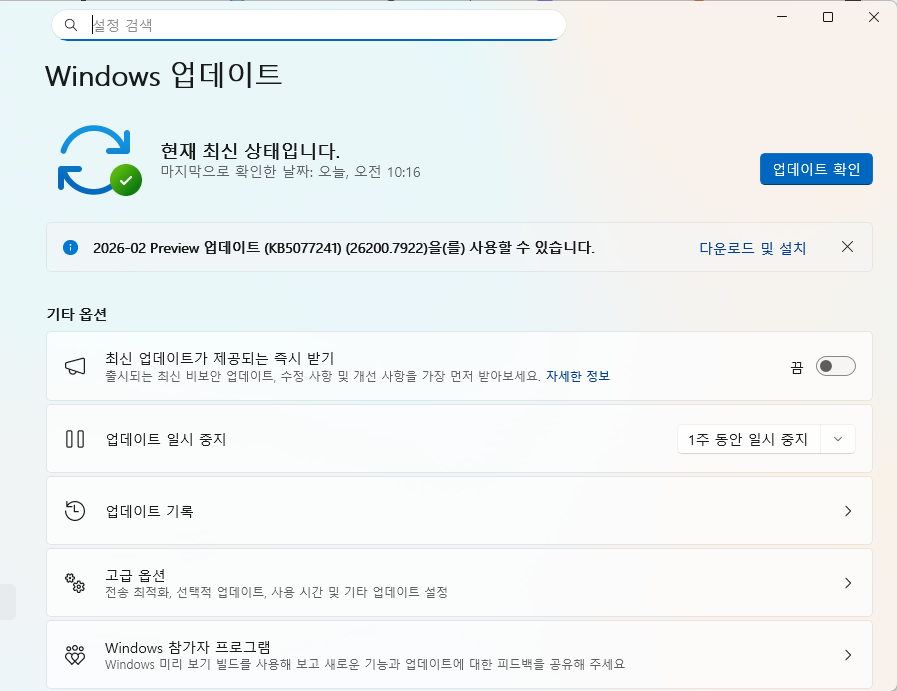The image size is (897, 691).
Task: Click the 다운로드 및 설치 link
Action: coord(752,248)
